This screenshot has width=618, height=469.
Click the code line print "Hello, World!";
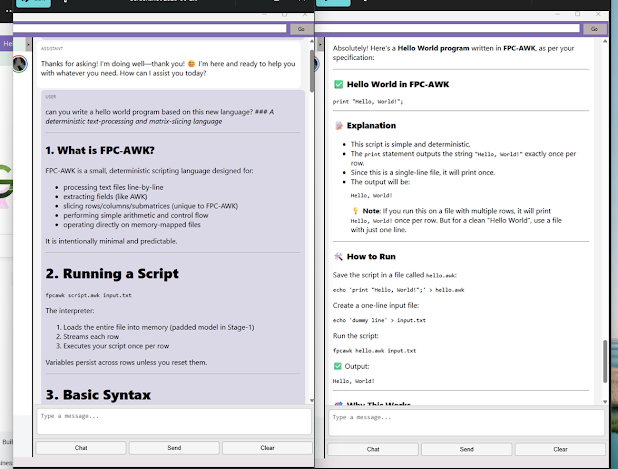[x=368, y=102]
